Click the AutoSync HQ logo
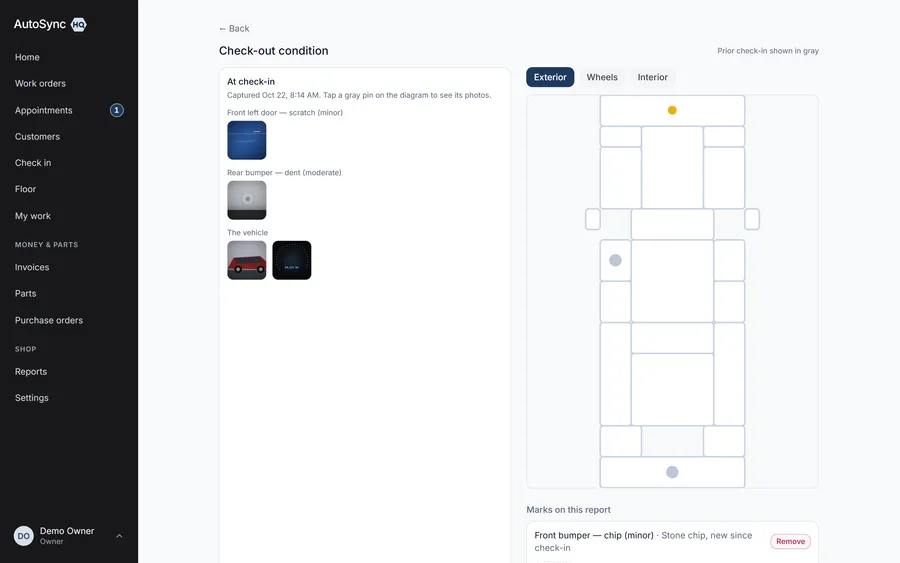The height and width of the screenshot is (563, 900). point(50,24)
